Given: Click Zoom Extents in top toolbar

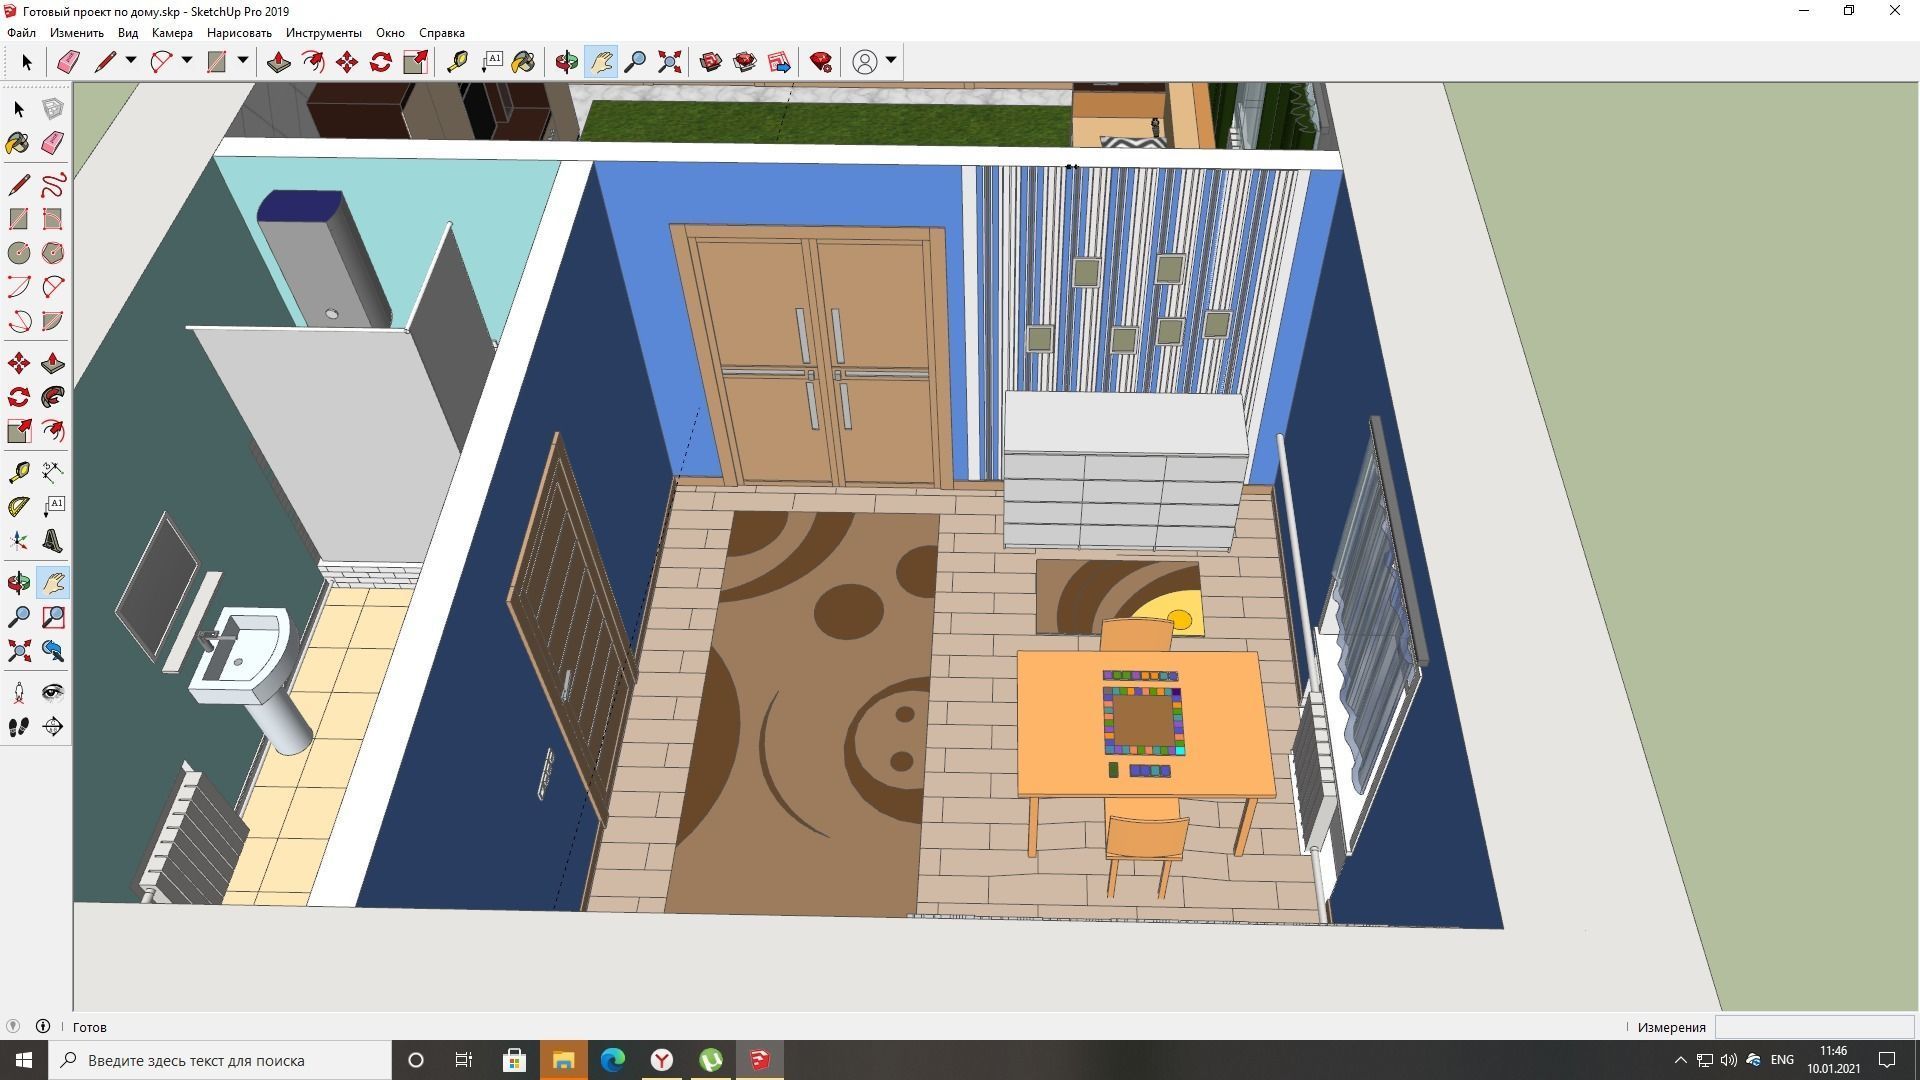Looking at the screenshot, I should coord(669,62).
